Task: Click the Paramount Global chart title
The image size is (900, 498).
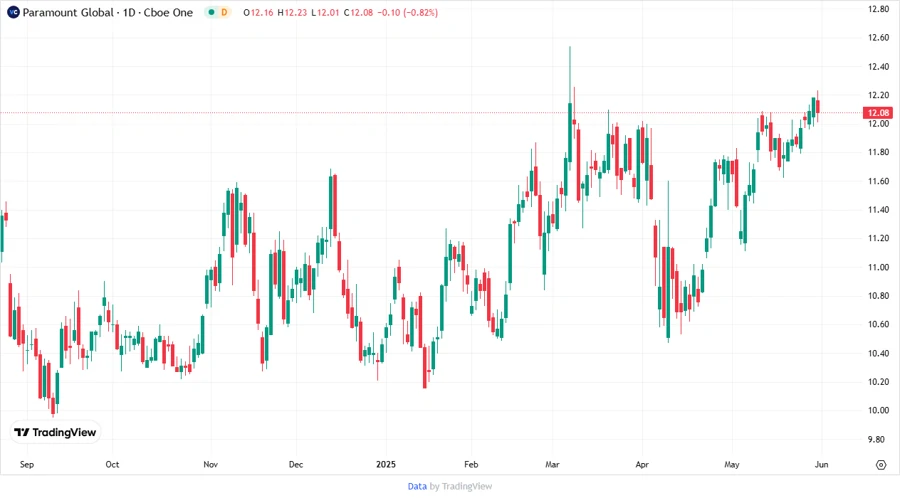Action: tap(107, 12)
